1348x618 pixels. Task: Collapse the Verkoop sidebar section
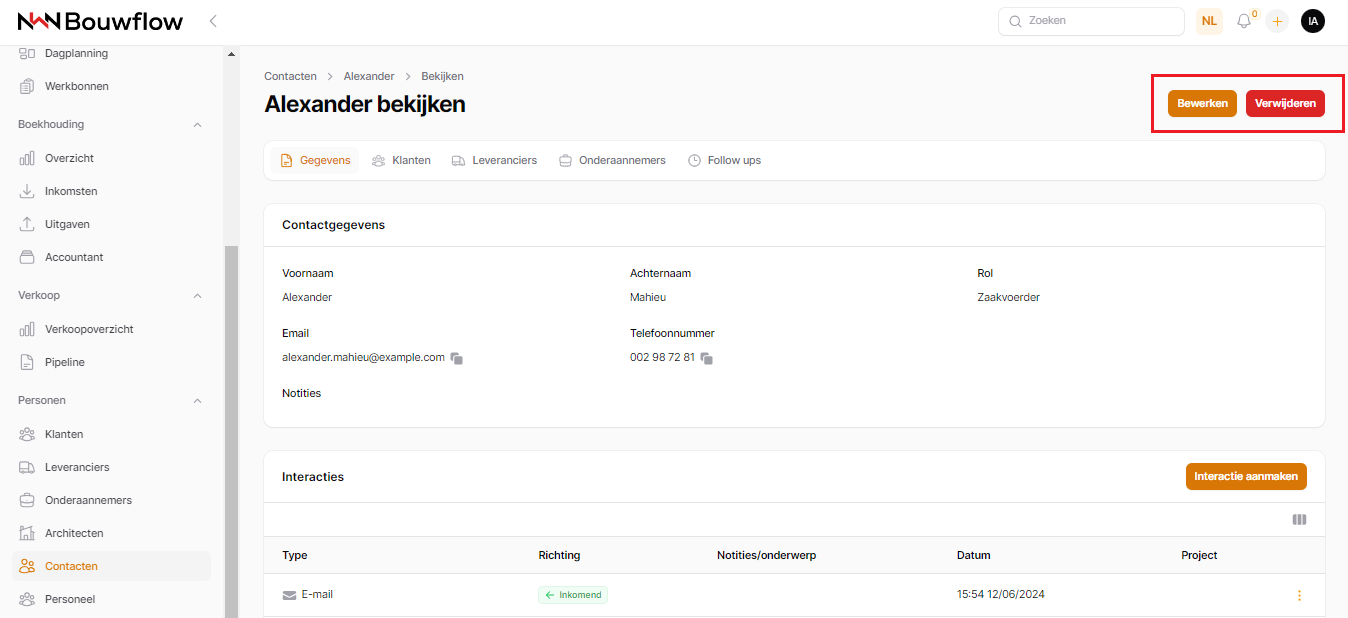(x=197, y=296)
